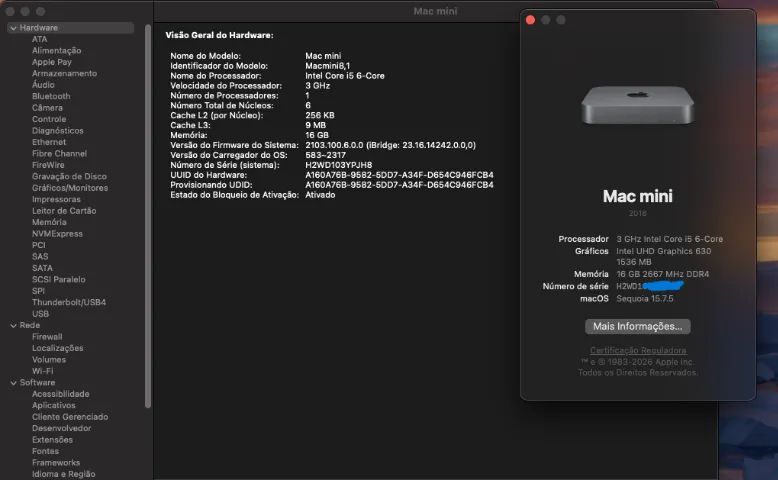The height and width of the screenshot is (480, 778).
Task: Select FireWire in the sidebar
Action: coord(48,165)
